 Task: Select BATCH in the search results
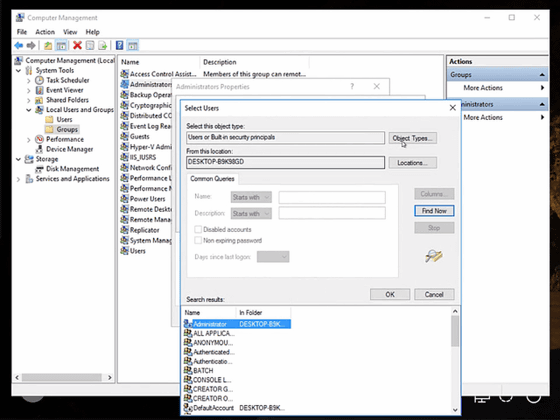click(x=203, y=370)
